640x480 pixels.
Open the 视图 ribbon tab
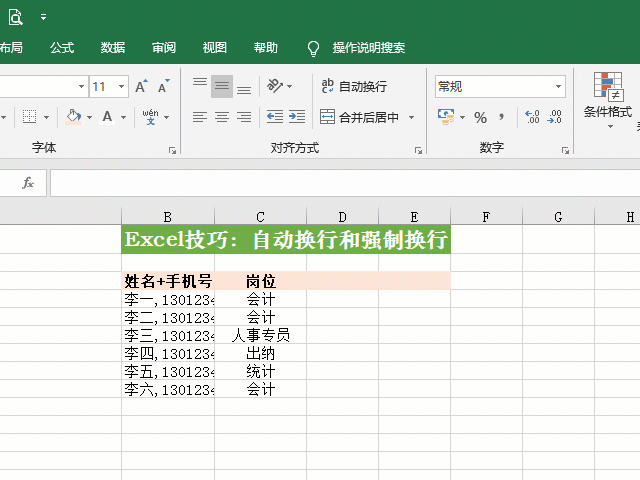tap(215, 48)
